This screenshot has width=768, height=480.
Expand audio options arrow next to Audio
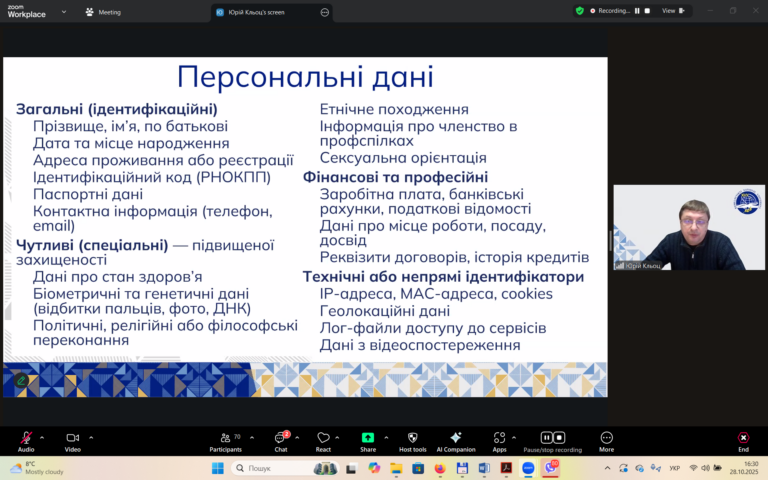[x=42, y=437]
